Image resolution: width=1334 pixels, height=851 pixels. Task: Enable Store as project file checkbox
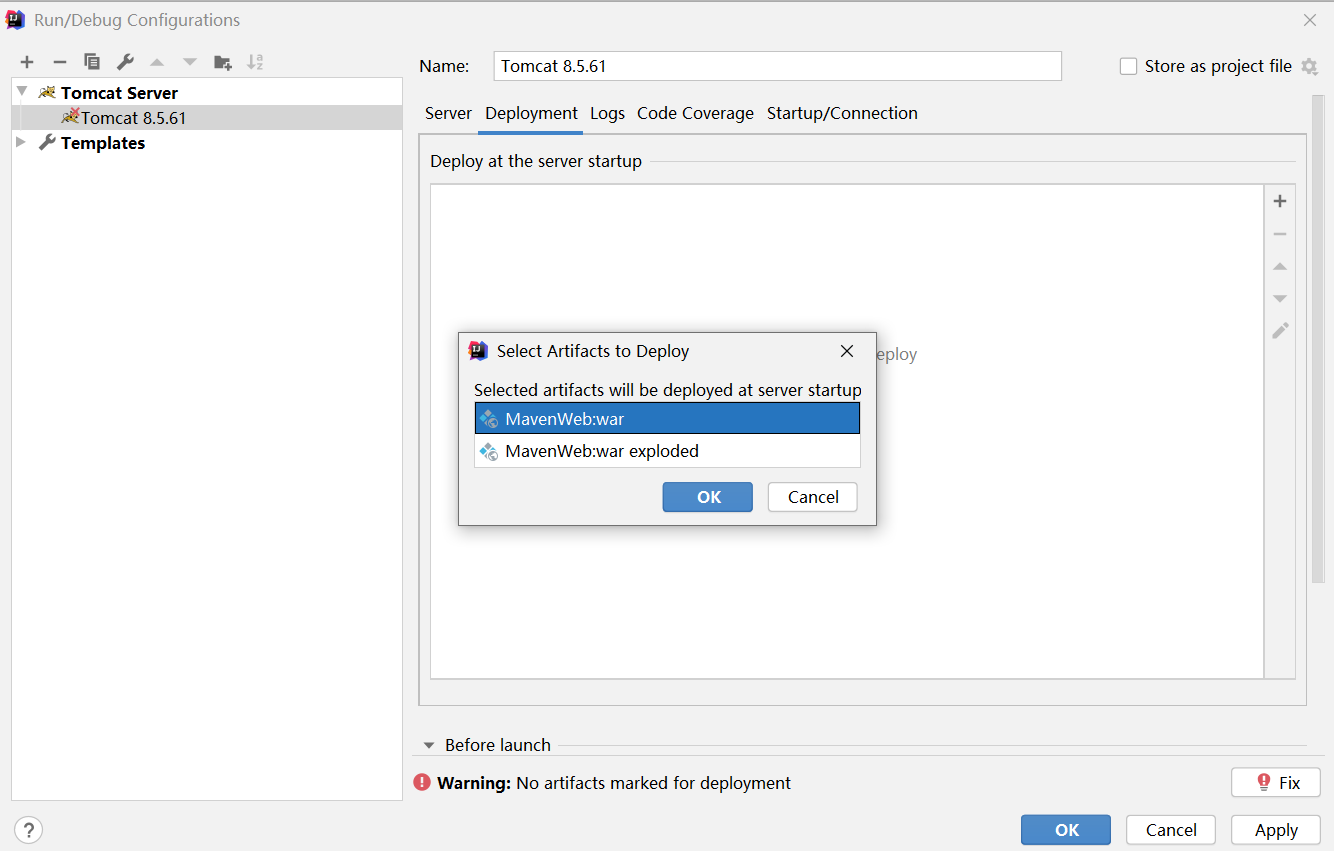(x=1128, y=66)
